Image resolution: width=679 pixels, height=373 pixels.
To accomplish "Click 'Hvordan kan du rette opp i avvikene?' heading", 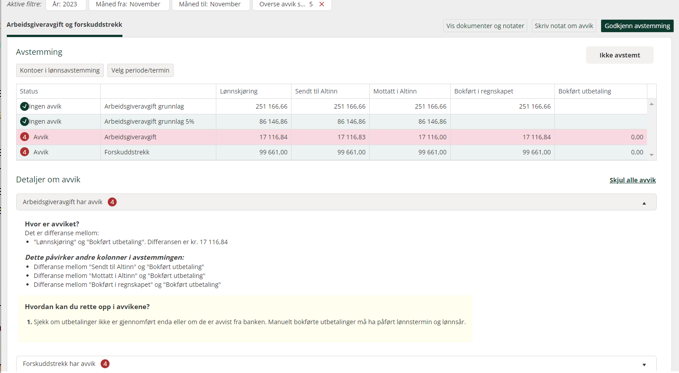I will pos(87,307).
